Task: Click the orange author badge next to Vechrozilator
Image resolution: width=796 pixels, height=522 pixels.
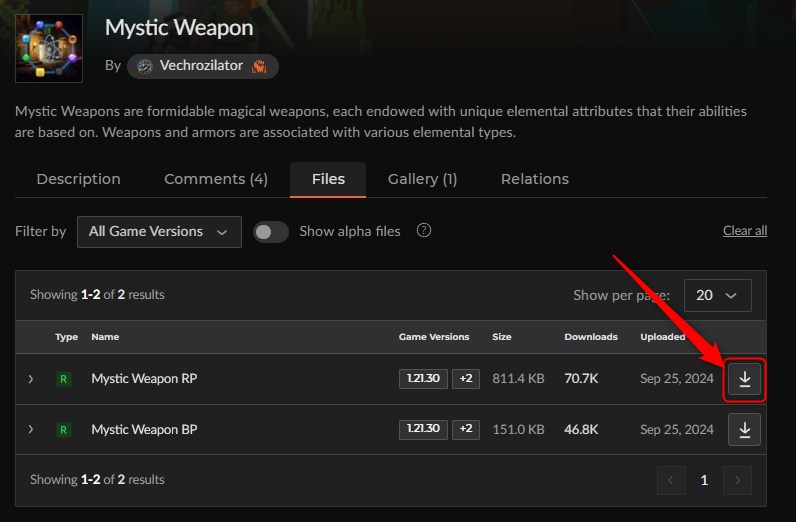Action: coord(259,66)
